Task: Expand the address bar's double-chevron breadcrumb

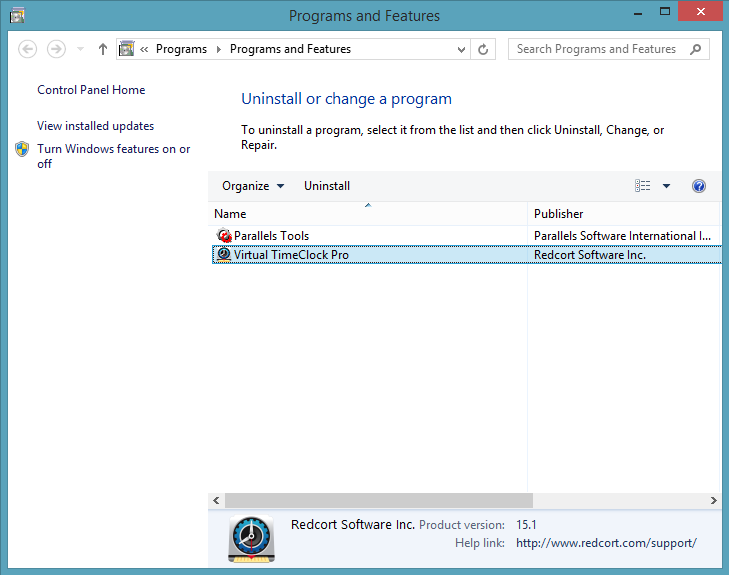Action: click(144, 49)
